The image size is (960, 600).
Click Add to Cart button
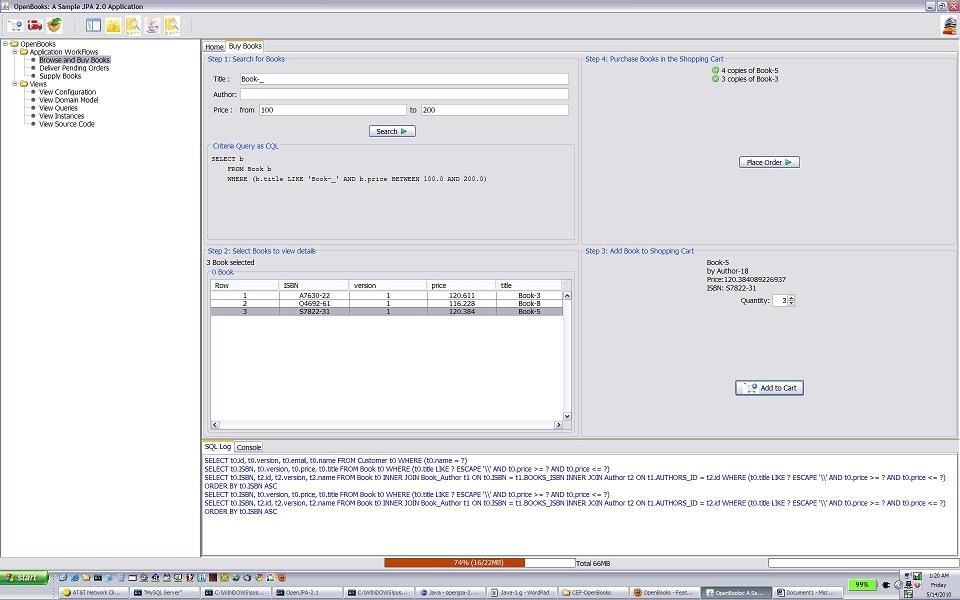coord(769,388)
